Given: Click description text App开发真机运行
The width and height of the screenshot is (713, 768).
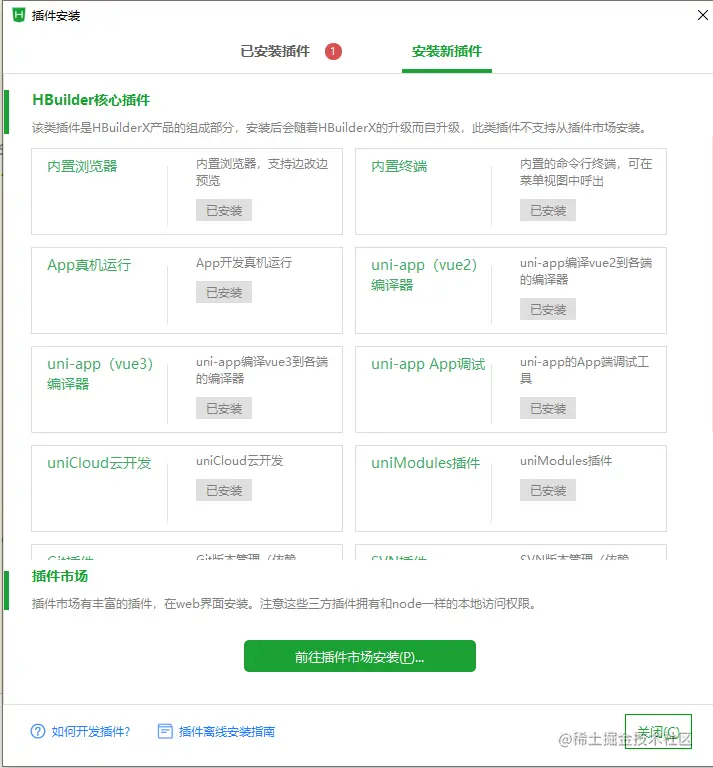Looking at the screenshot, I should (x=244, y=263).
